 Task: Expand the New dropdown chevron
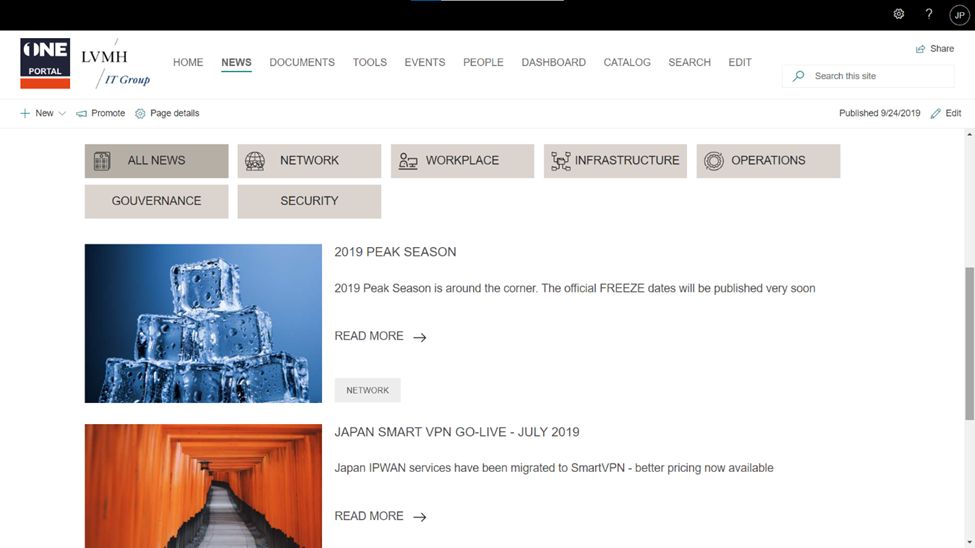pos(62,113)
